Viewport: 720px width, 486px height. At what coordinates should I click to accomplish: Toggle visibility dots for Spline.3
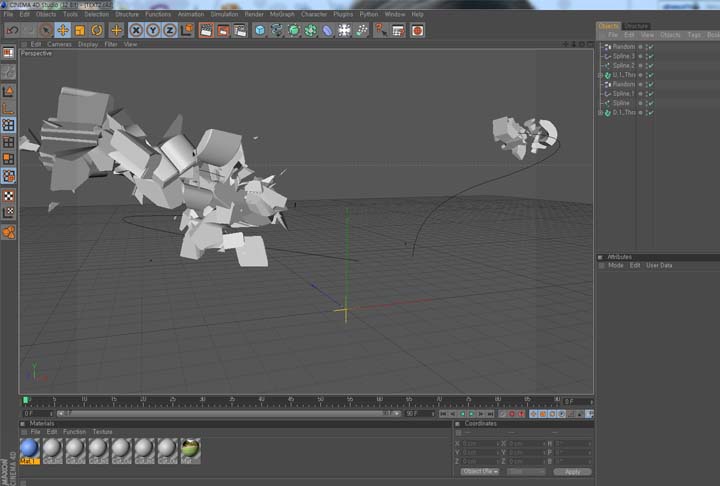(x=647, y=56)
